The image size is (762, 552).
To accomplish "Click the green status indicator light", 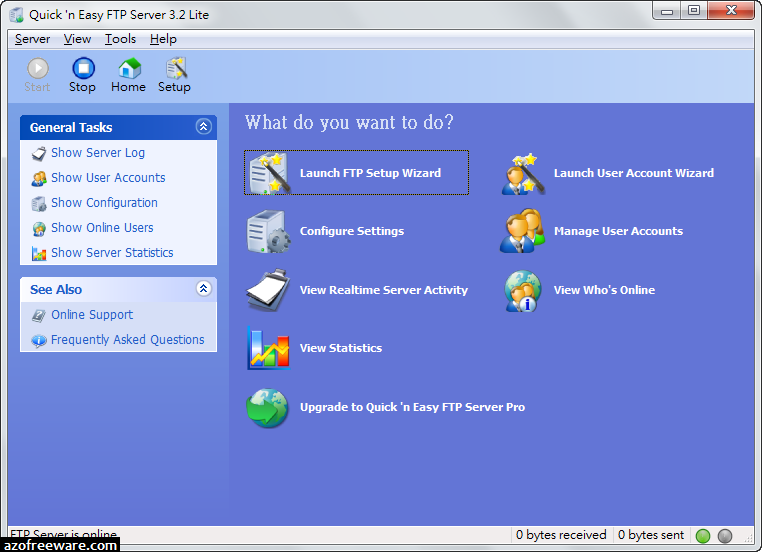I will (x=703, y=535).
